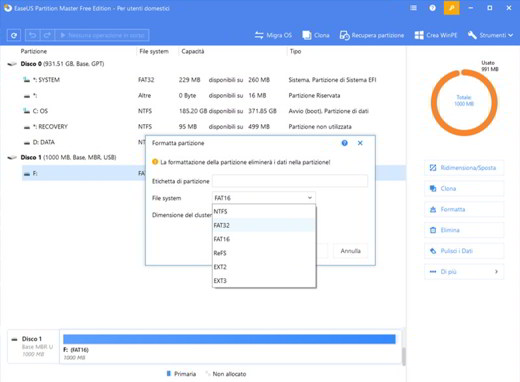Viewport: 520px width, 382px height.
Task: Click Pulisci i Dati in side panel
Action: click(464, 251)
